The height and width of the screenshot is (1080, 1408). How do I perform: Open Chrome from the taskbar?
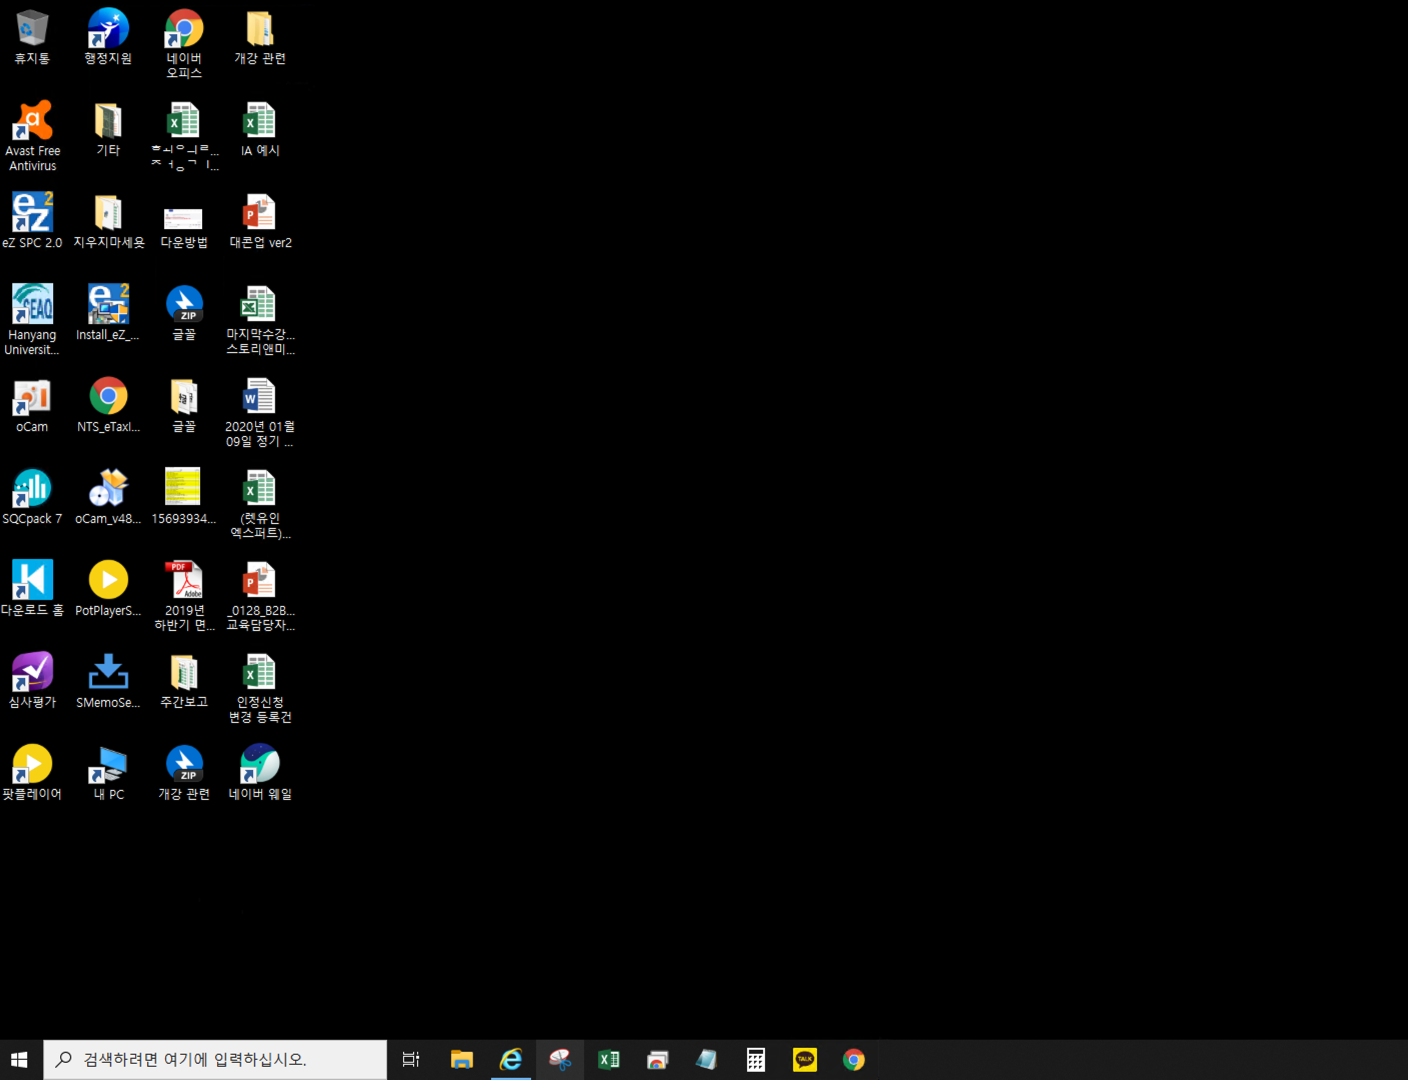coord(853,1060)
